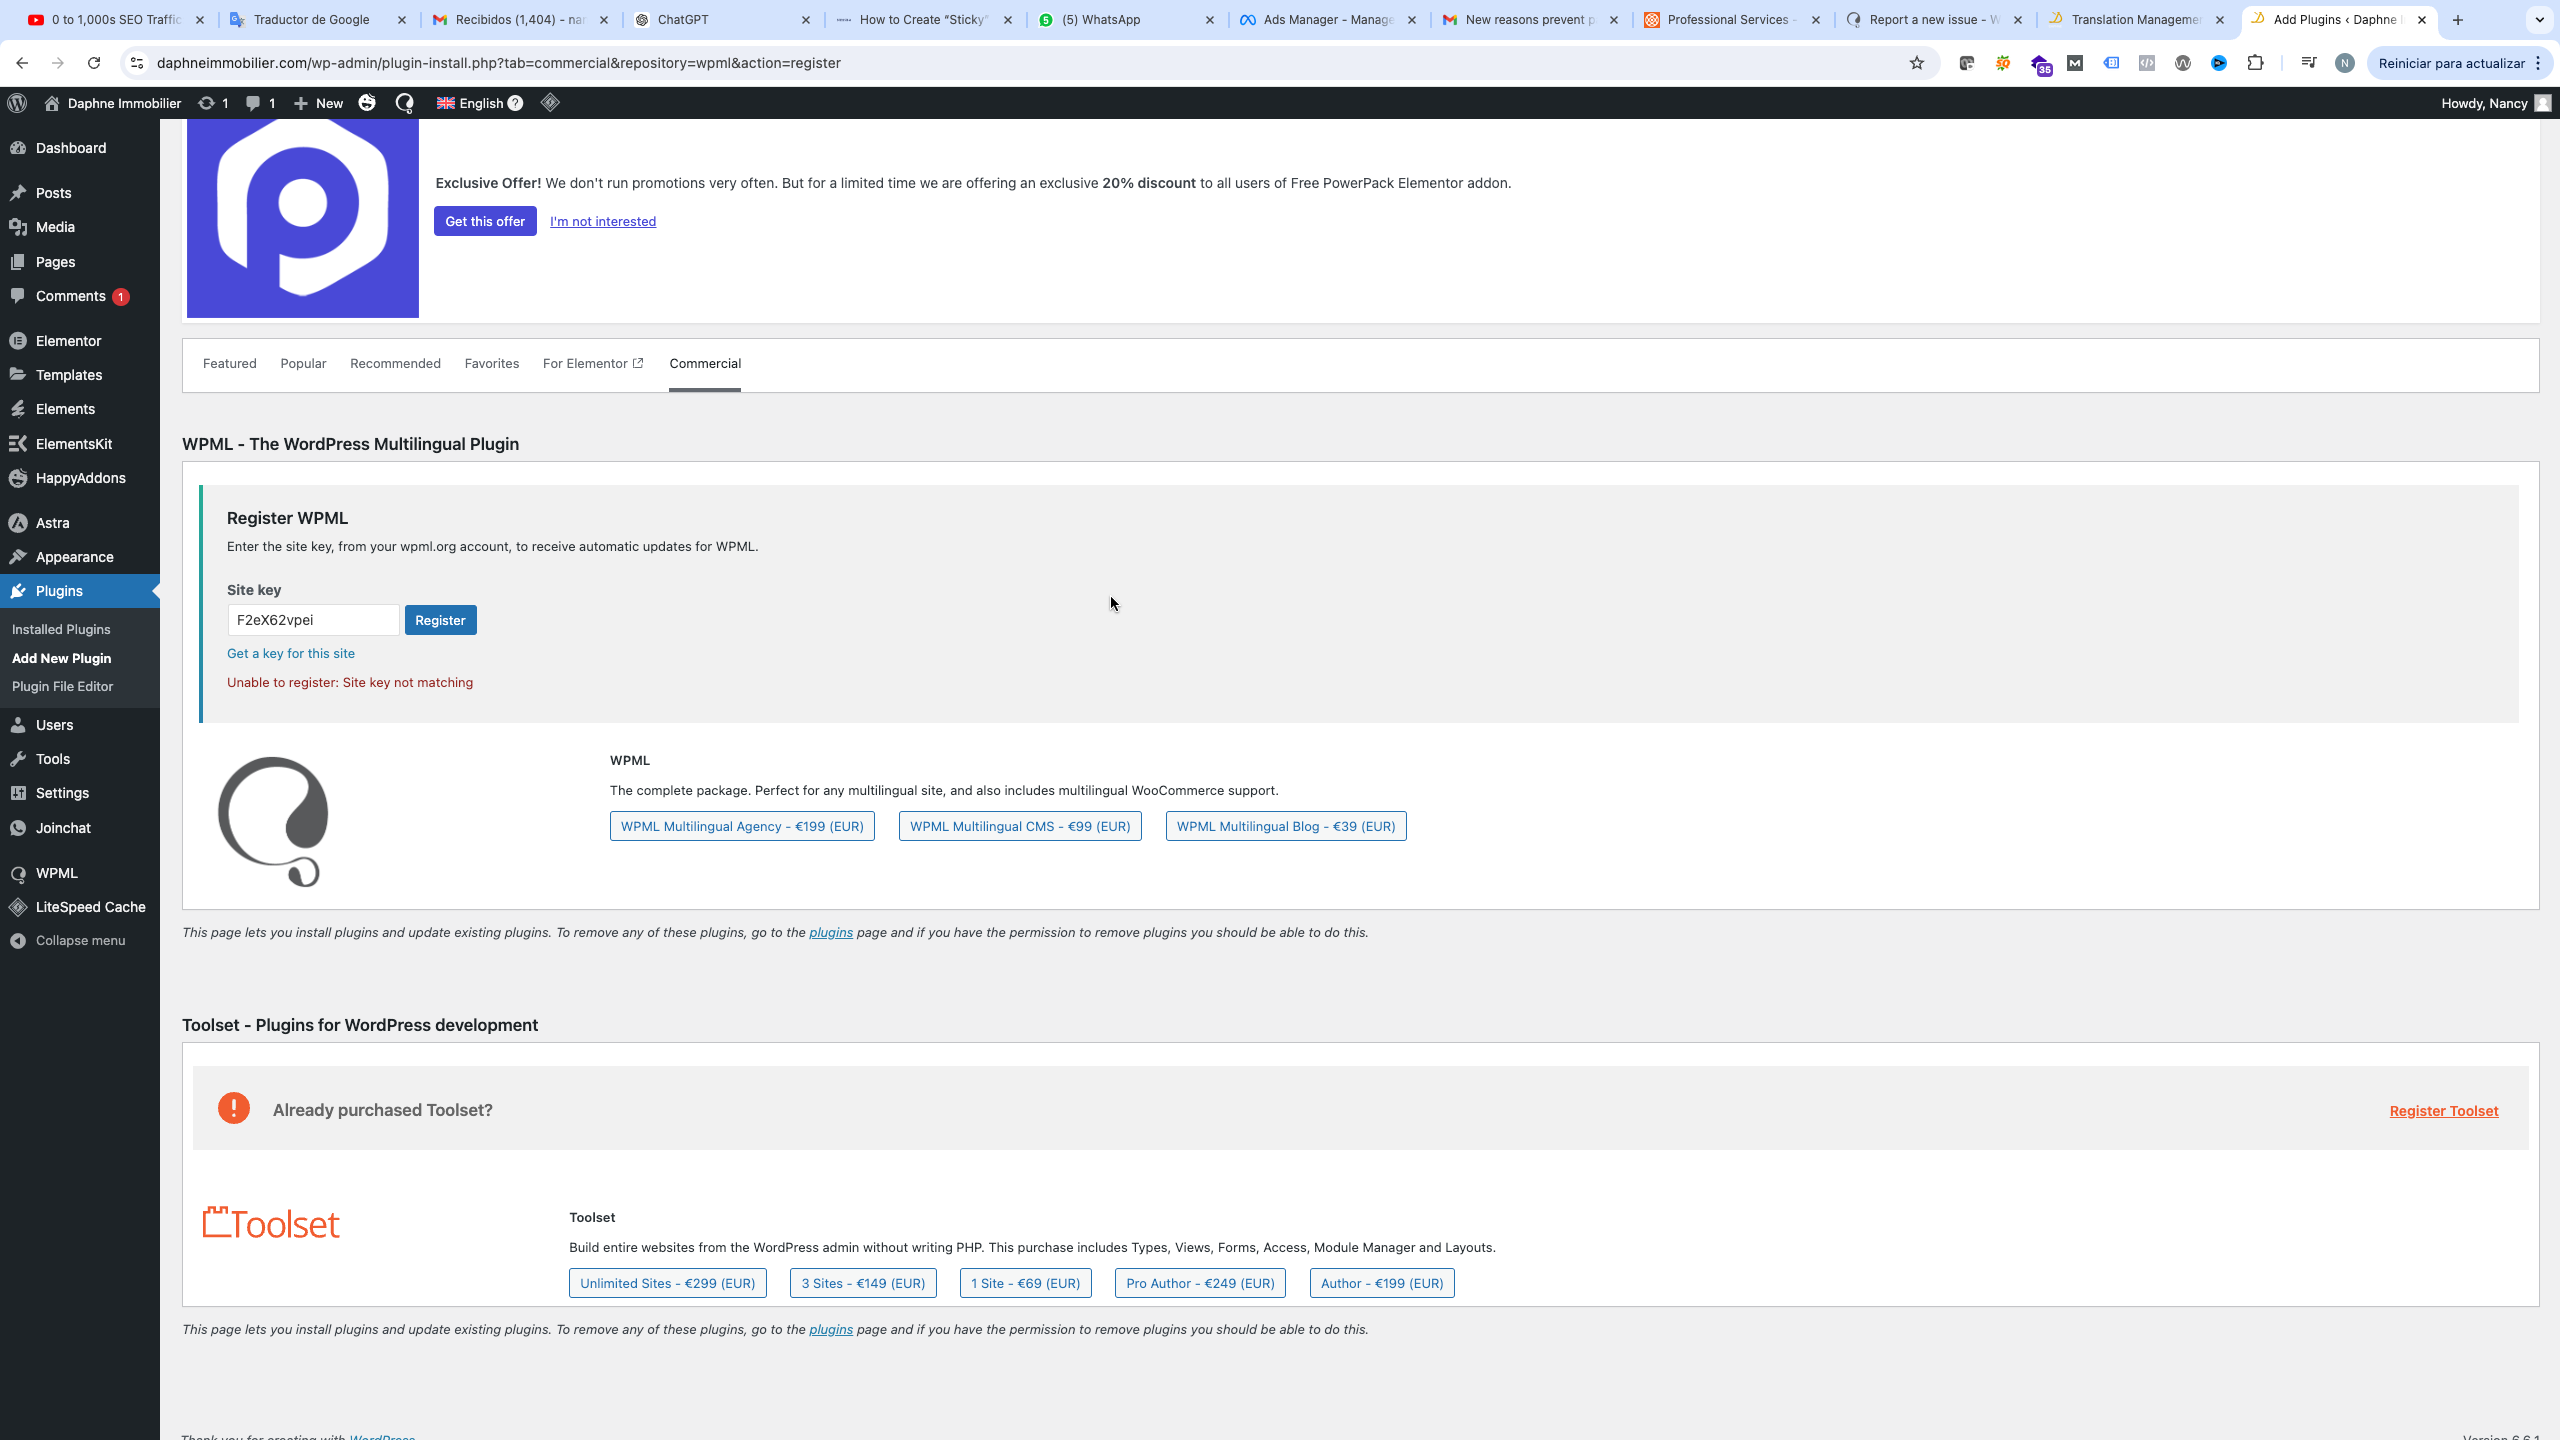Open the For Elementor tab

(x=593, y=363)
